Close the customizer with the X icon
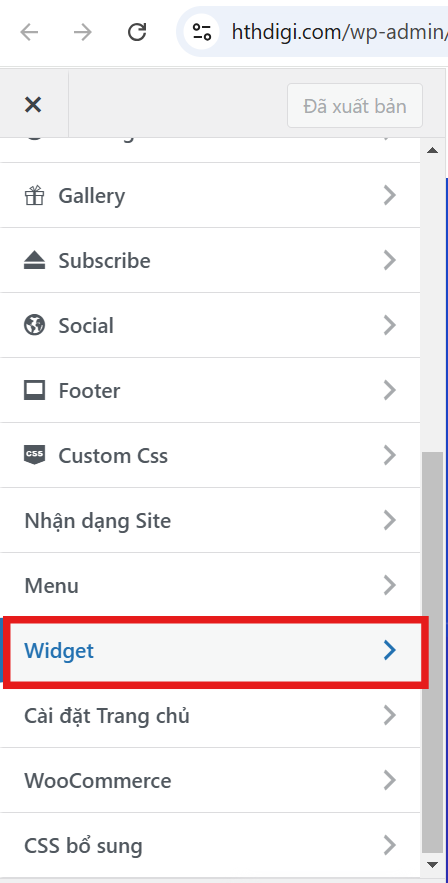This screenshot has height=883, width=448. (x=33, y=105)
